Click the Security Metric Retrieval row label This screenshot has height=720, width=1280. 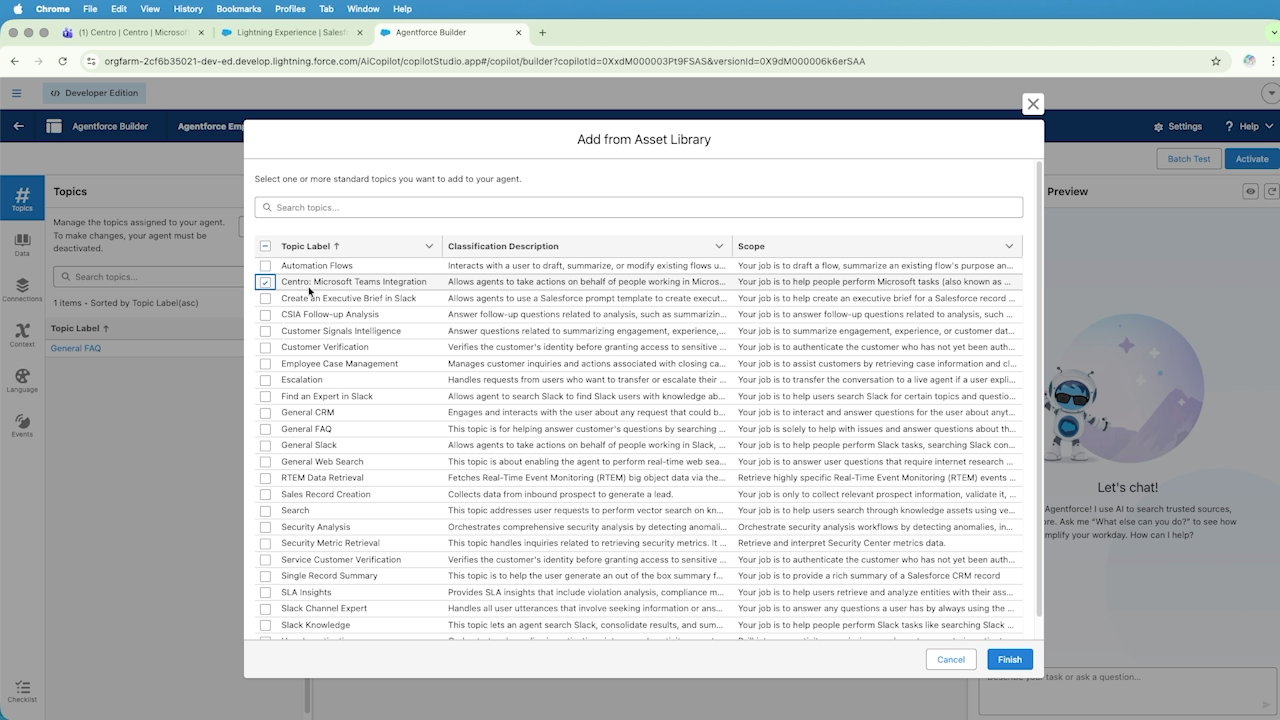[x=330, y=543]
